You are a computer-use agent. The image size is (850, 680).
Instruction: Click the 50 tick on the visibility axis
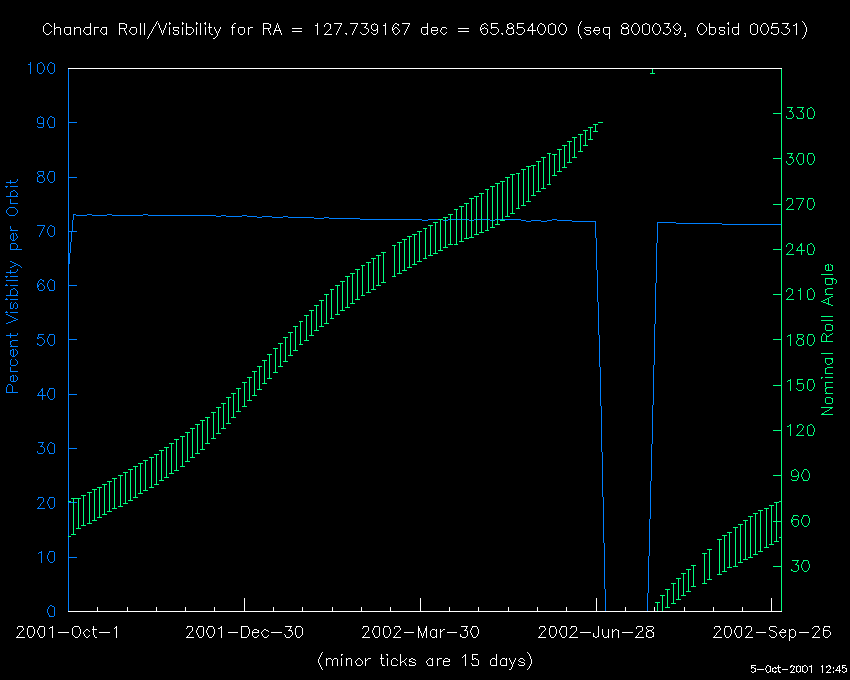coord(48,340)
